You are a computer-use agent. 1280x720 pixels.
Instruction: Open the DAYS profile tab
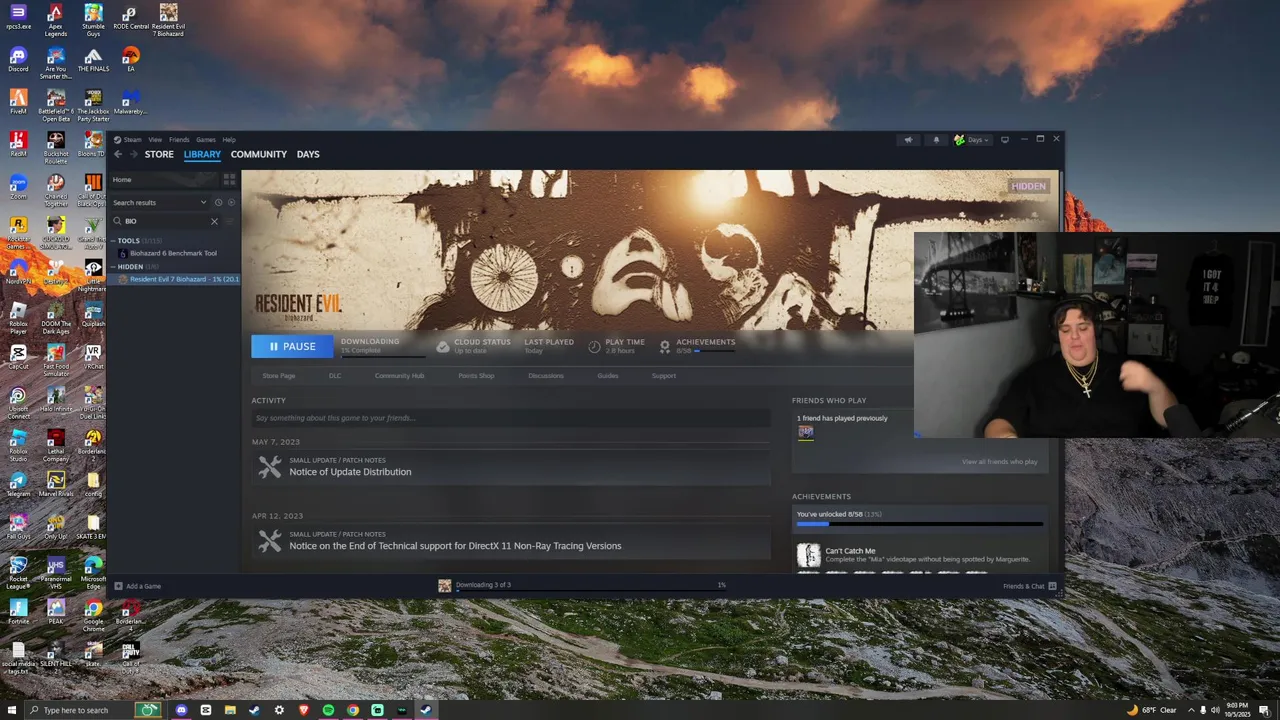(x=308, y=154)
